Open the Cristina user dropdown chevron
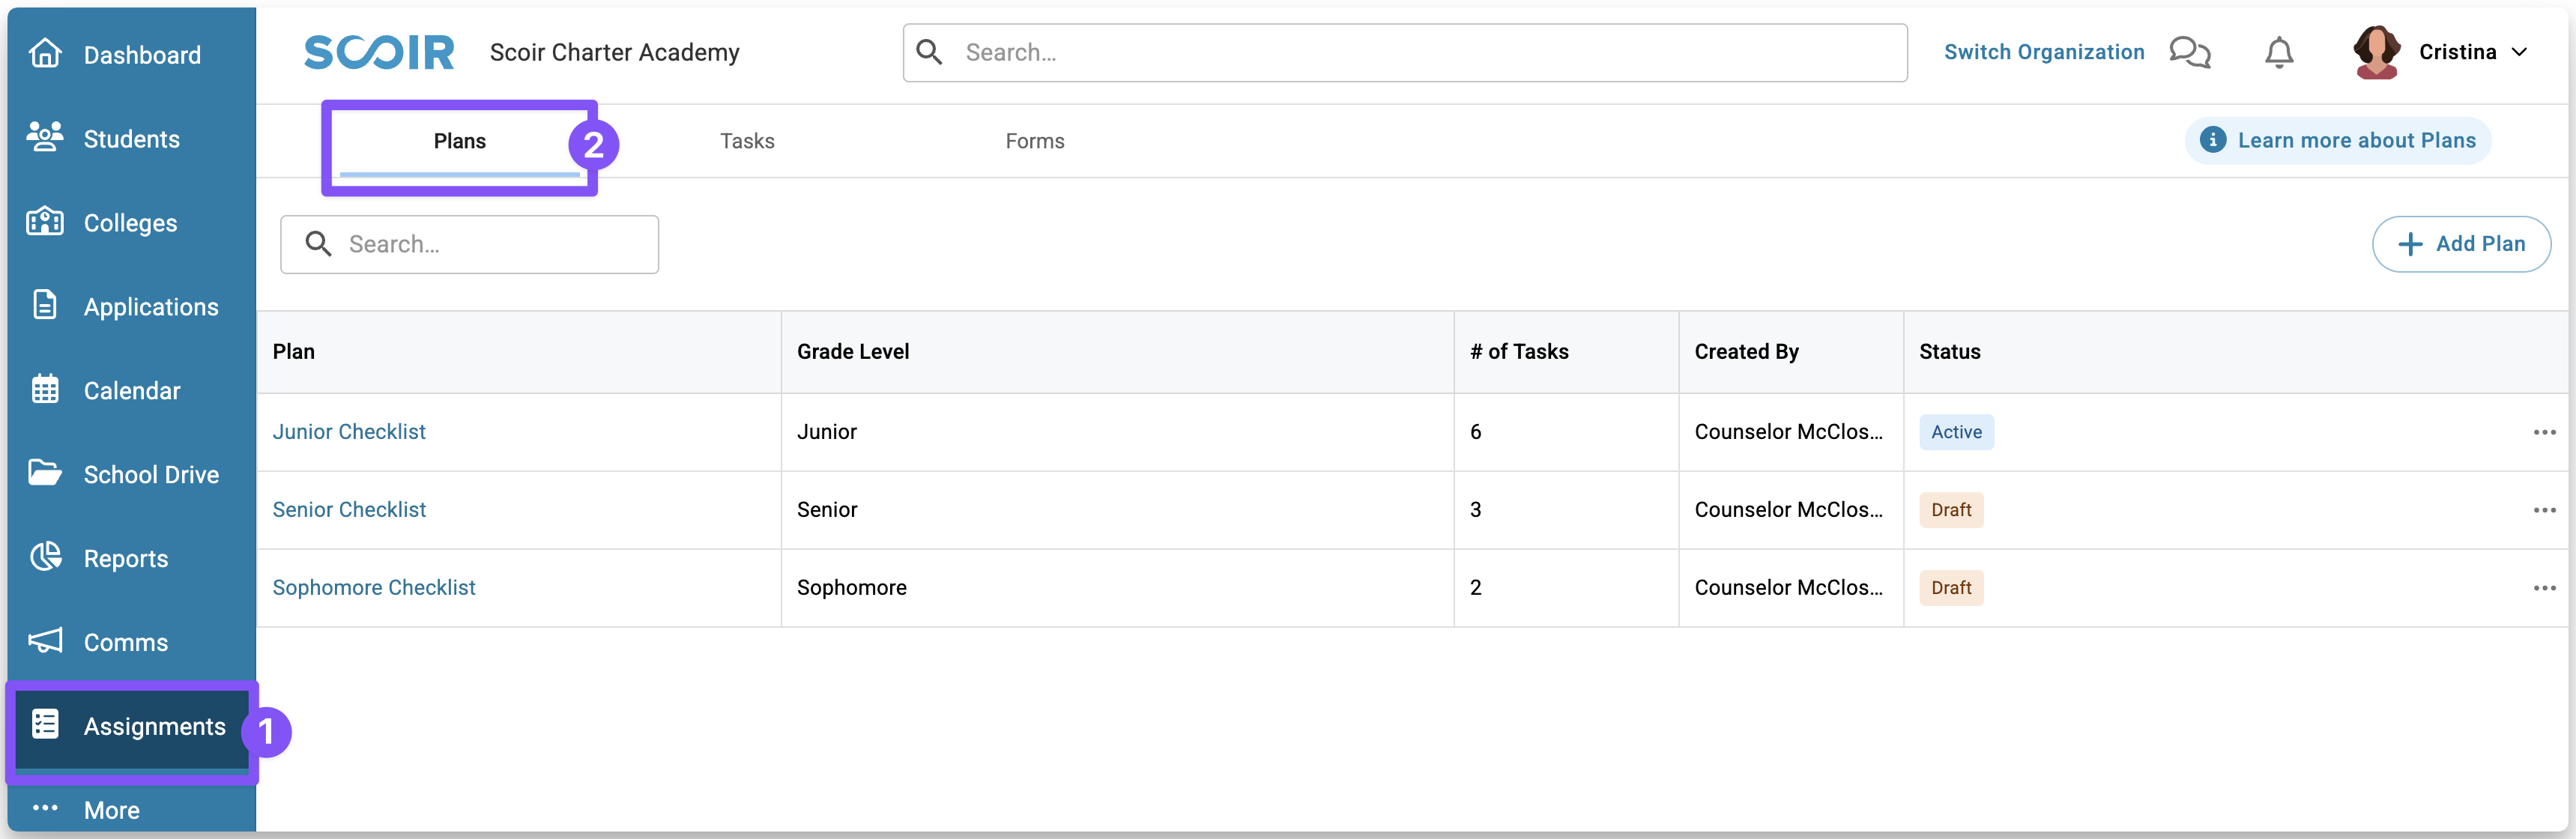2576x839 pixels. (2520, 52)
